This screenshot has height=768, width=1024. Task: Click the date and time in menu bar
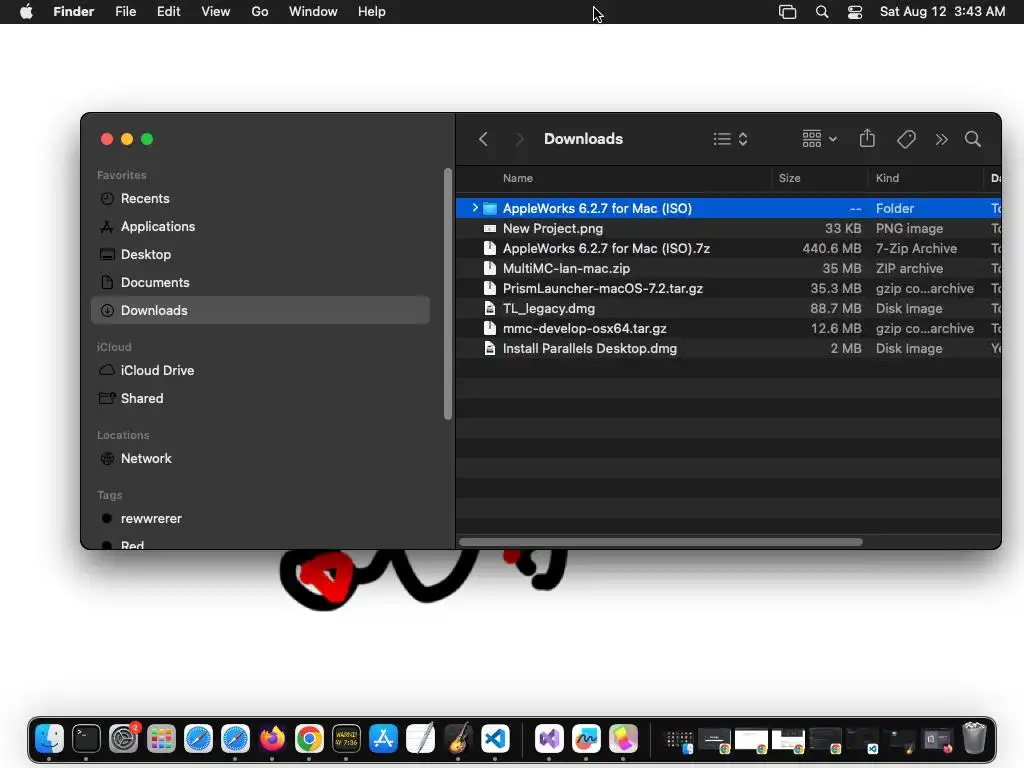coord(942,12)
